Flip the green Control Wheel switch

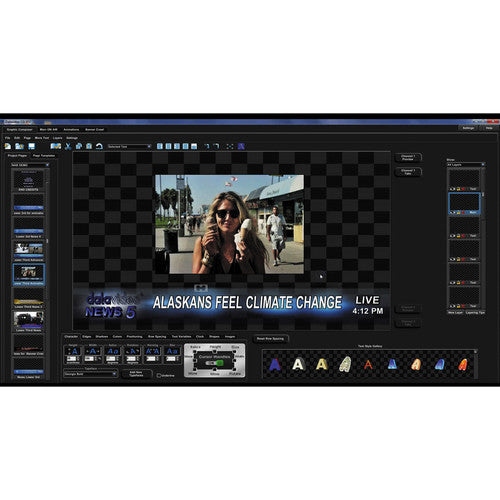coord(214,363)
